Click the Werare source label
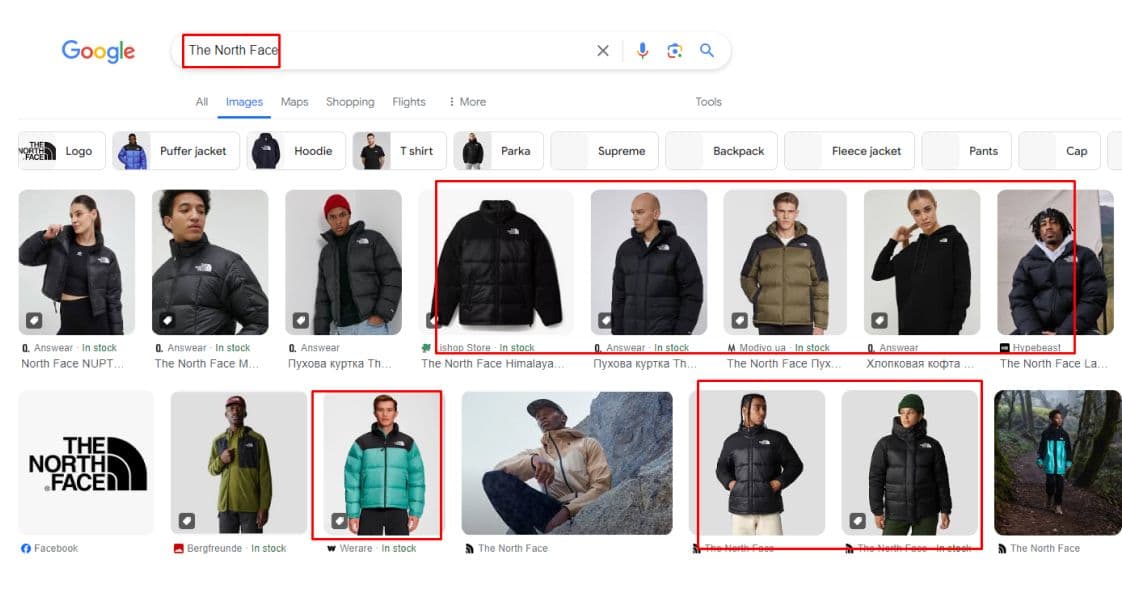Viewport: 1122px width, 604px height. (x=356, y=548)
